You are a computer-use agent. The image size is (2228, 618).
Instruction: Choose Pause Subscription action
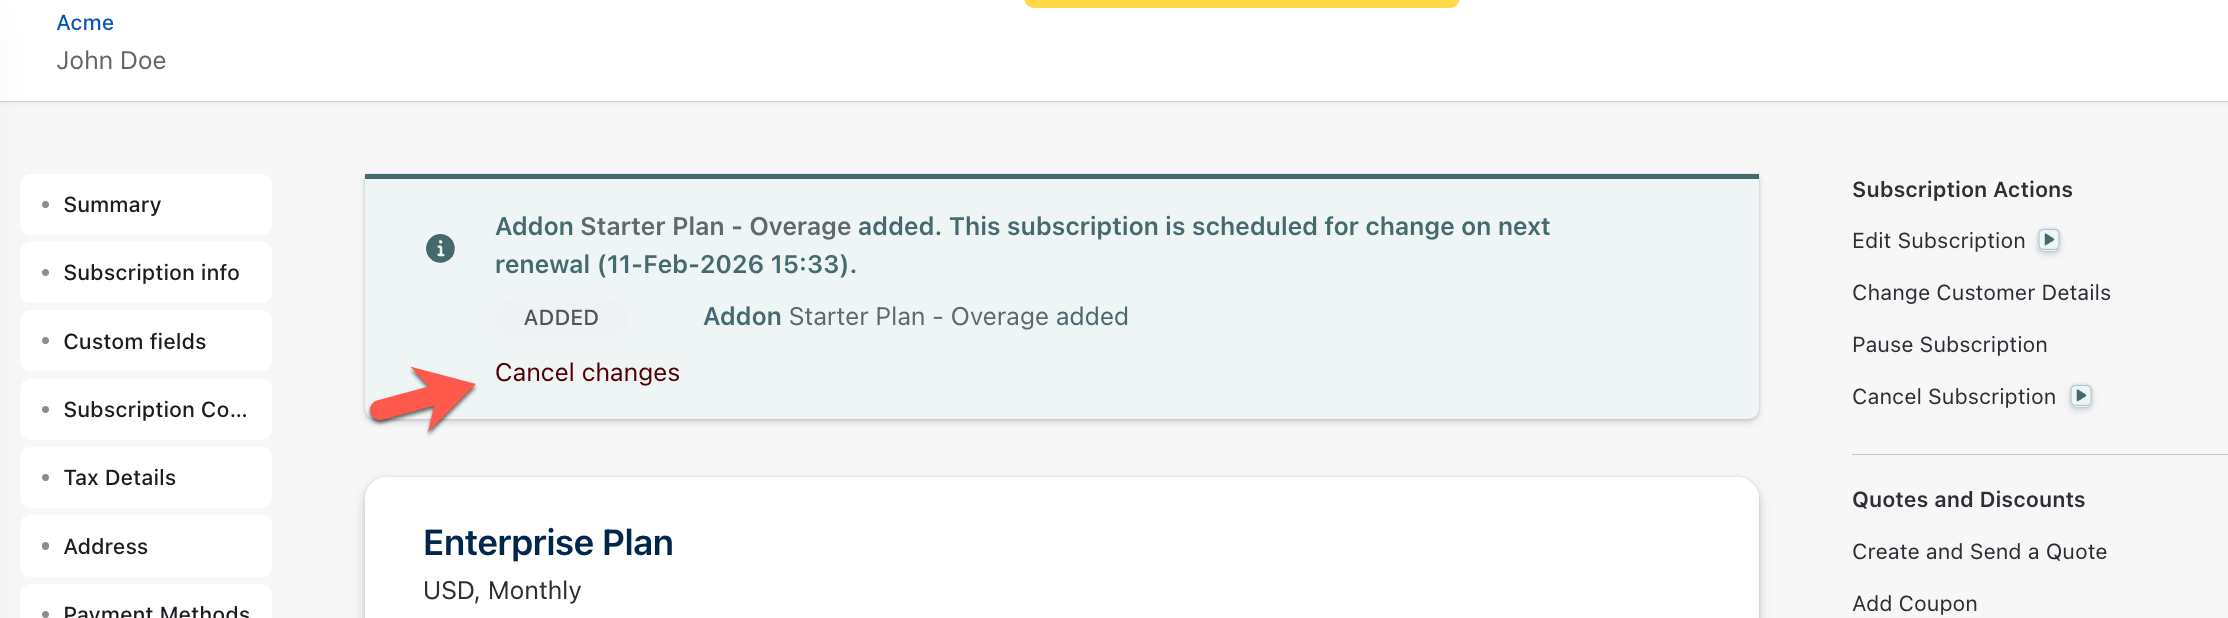click(1949, 345)
